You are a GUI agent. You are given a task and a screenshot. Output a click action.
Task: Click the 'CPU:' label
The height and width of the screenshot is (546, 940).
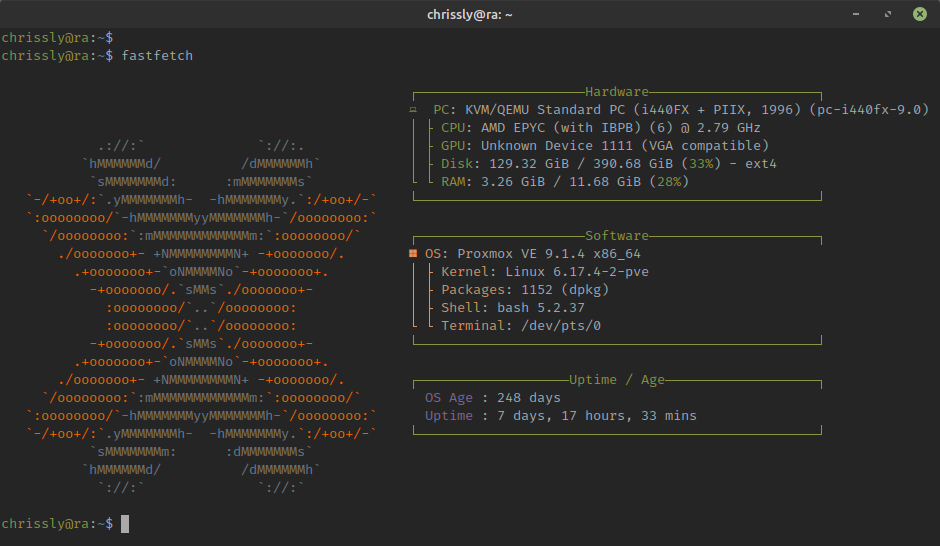tap(457, 128)
